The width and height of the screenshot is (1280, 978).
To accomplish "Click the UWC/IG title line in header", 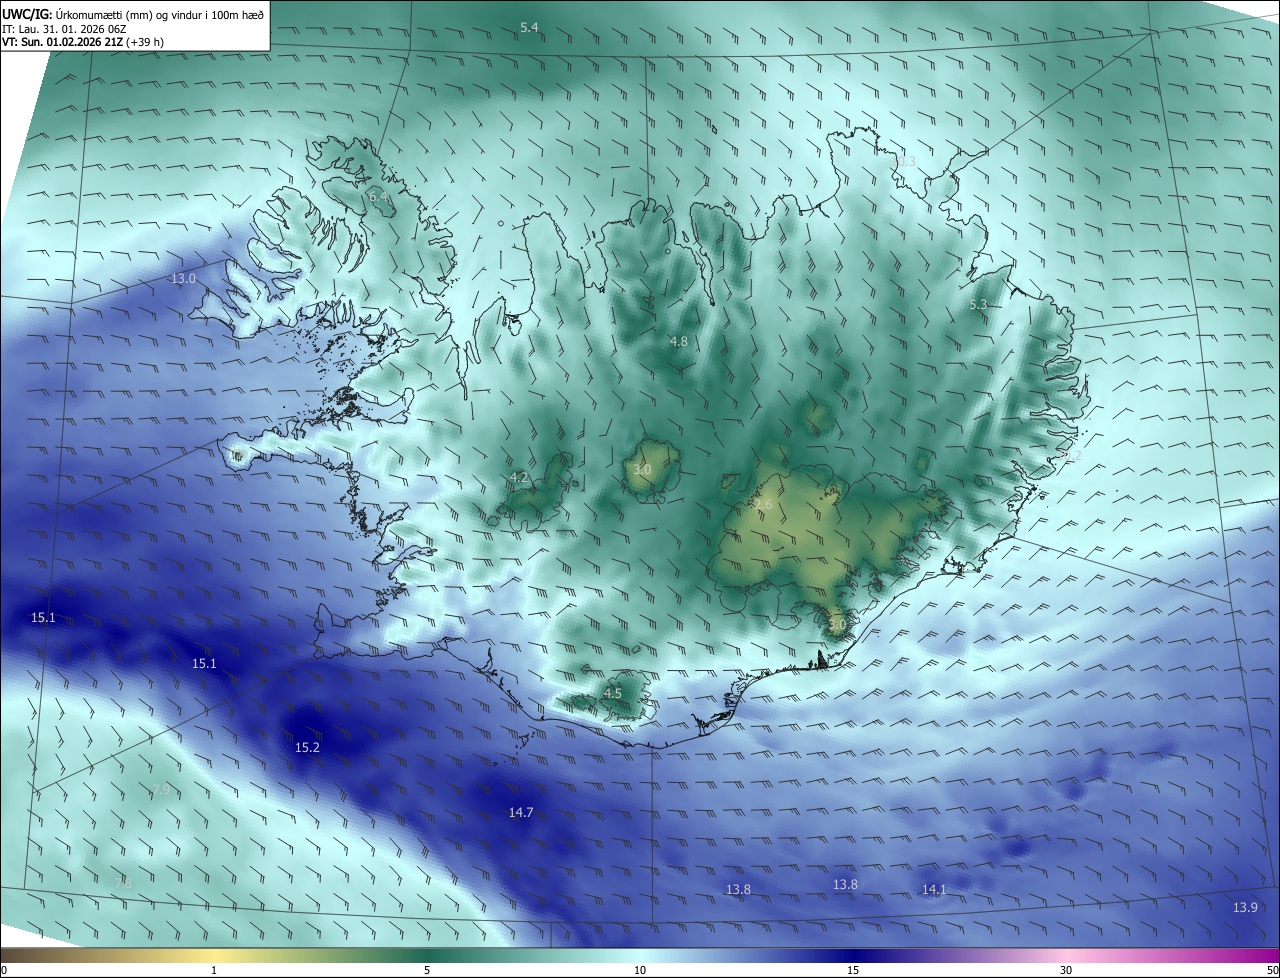I will click(x=133, y=13).
